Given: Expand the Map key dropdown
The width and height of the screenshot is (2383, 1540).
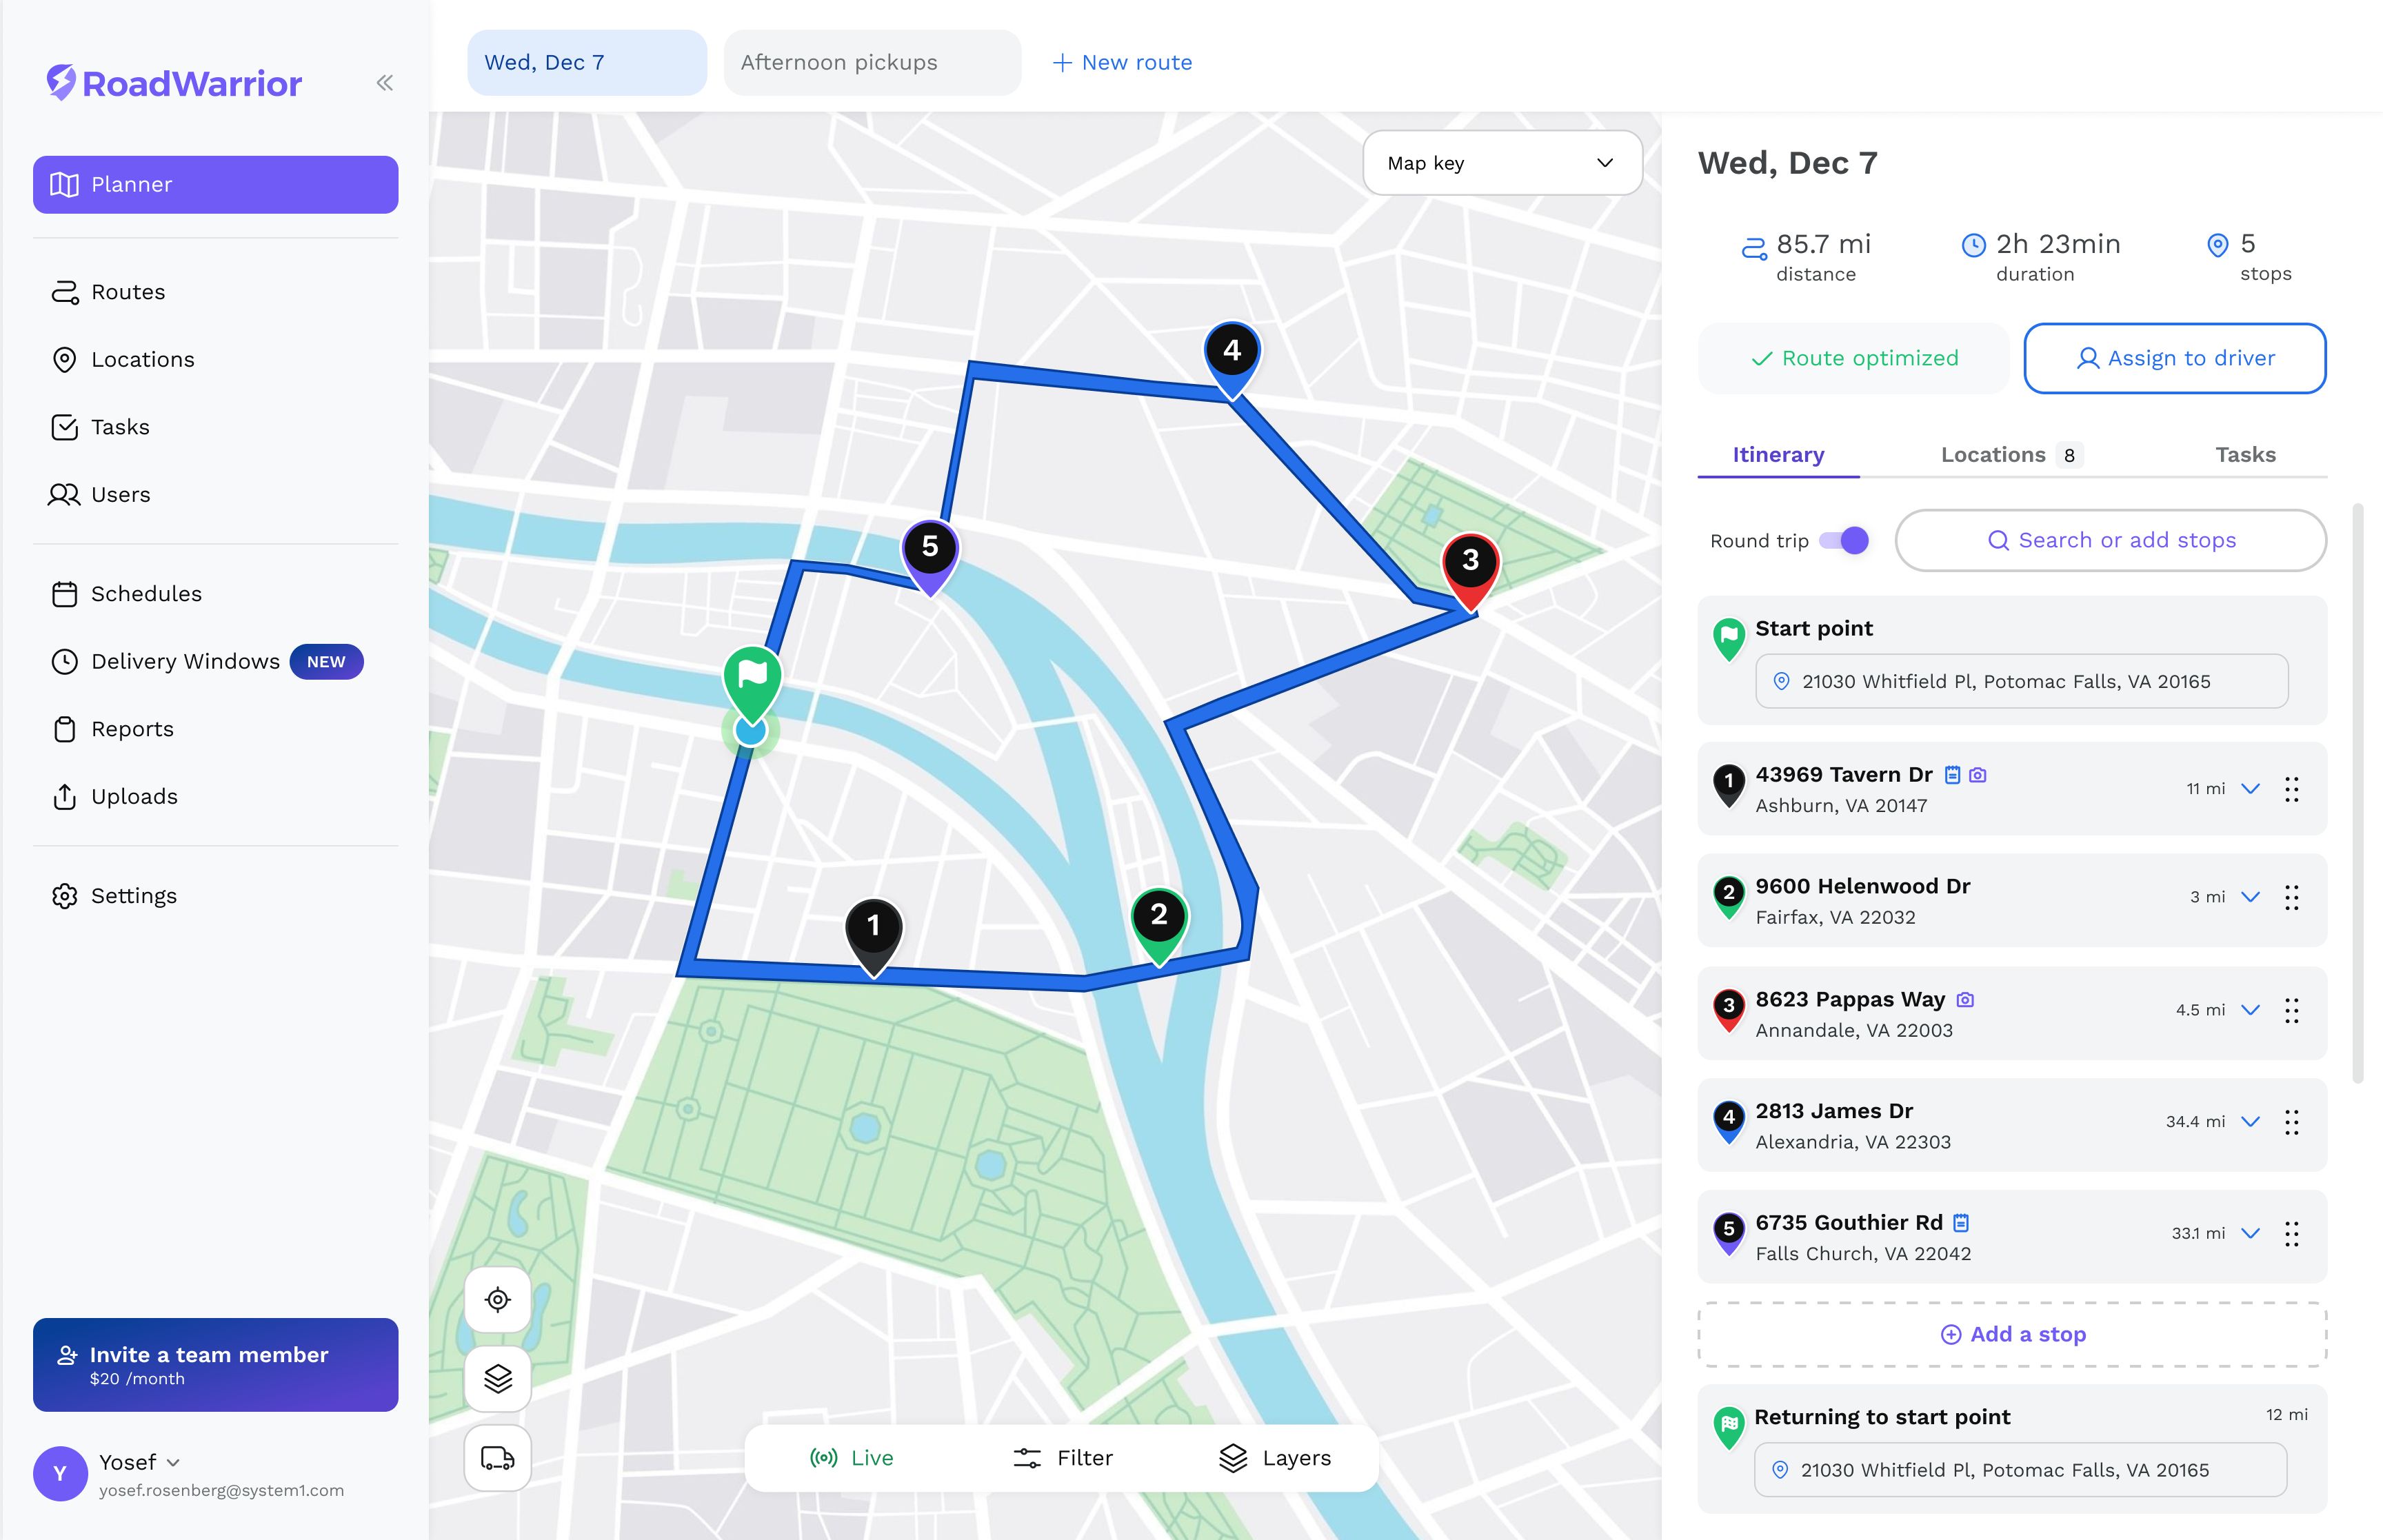Looking at the screenshot, I should click(x=1502, y=163).
